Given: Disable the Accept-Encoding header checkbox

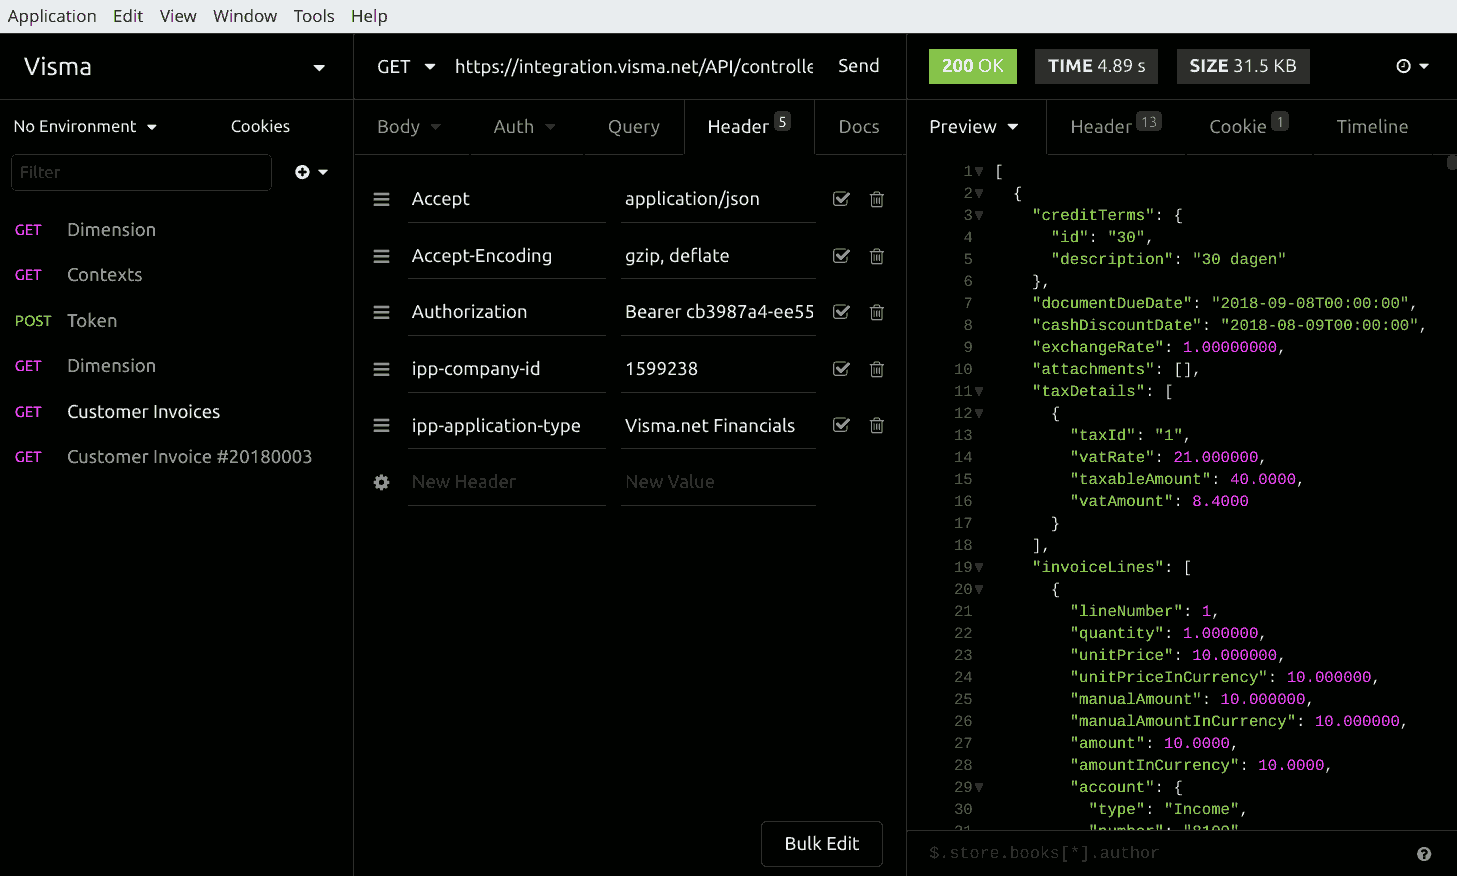Looking at the screenshot, I should [x=841, y=256].
